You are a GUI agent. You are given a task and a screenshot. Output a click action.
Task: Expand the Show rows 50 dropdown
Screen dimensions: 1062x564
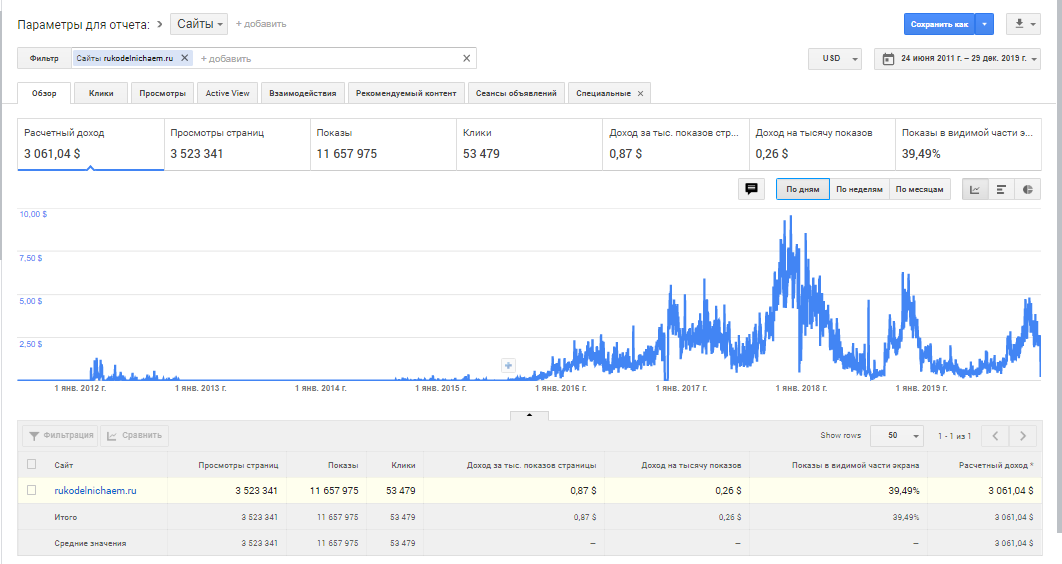[x=896, y=436]
